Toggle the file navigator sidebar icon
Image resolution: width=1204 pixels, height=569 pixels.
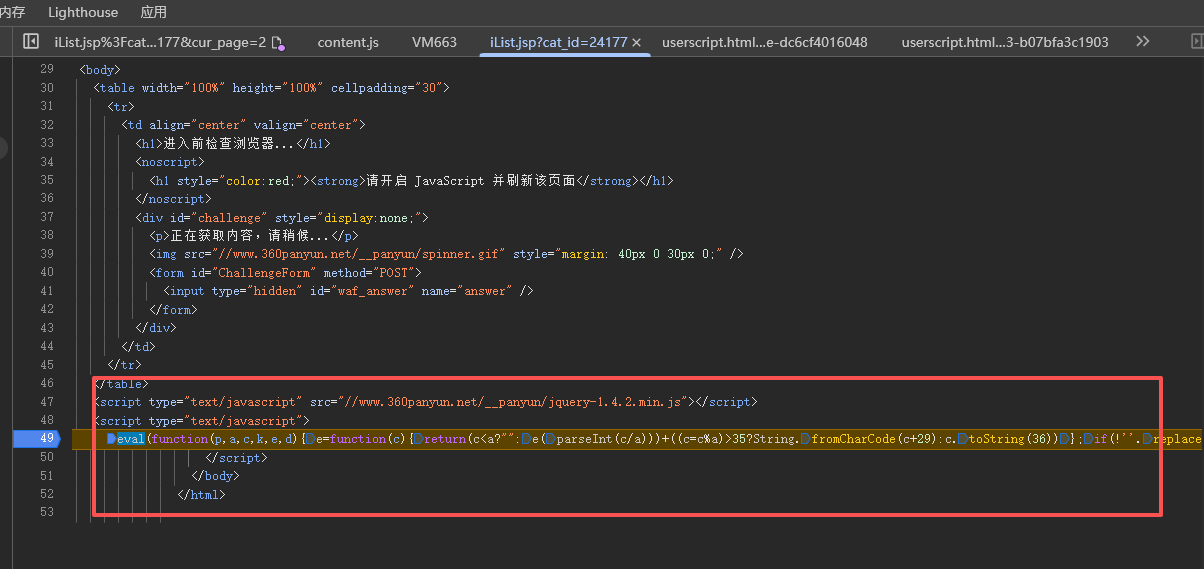(x=31, y=42)
